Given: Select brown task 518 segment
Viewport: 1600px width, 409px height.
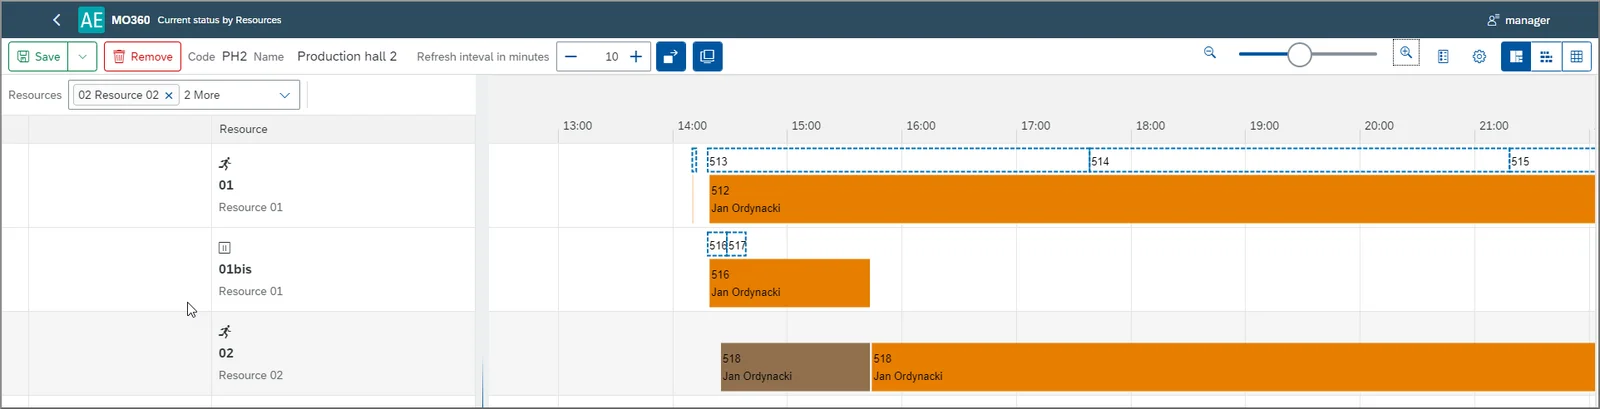Looking at the screenshot, I should point(795,367).
